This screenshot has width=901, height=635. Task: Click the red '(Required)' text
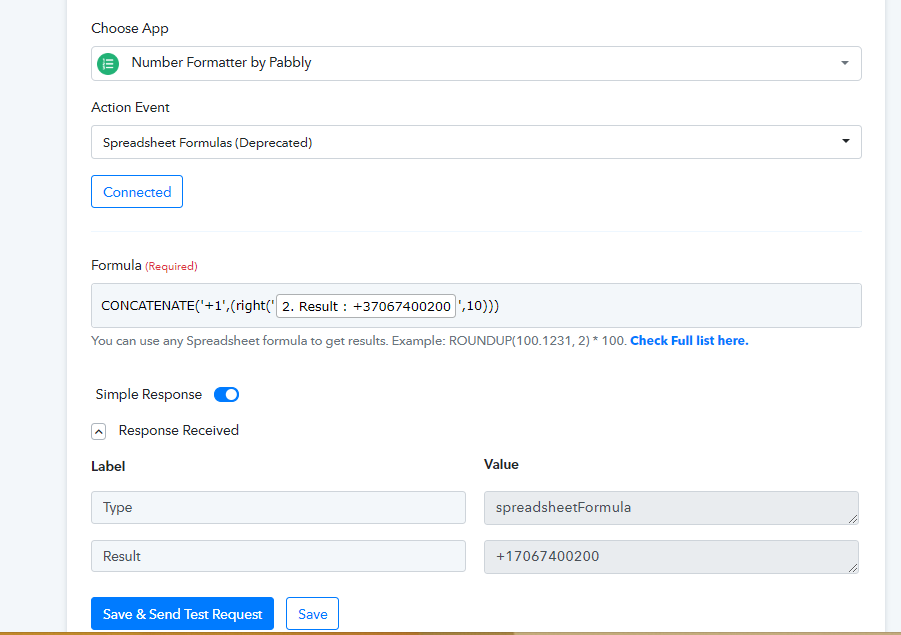(x=171, y=267)
